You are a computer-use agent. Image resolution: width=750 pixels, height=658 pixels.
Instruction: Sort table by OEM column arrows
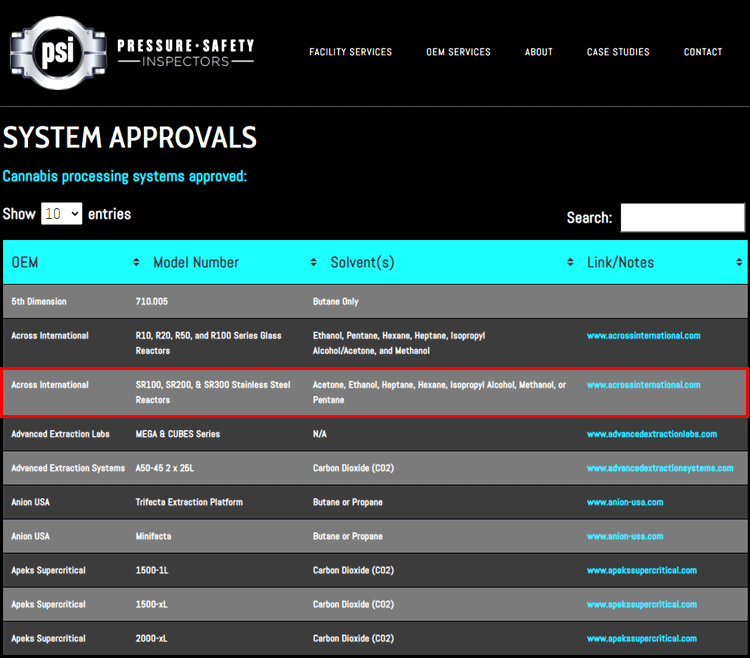pos(136,262)
